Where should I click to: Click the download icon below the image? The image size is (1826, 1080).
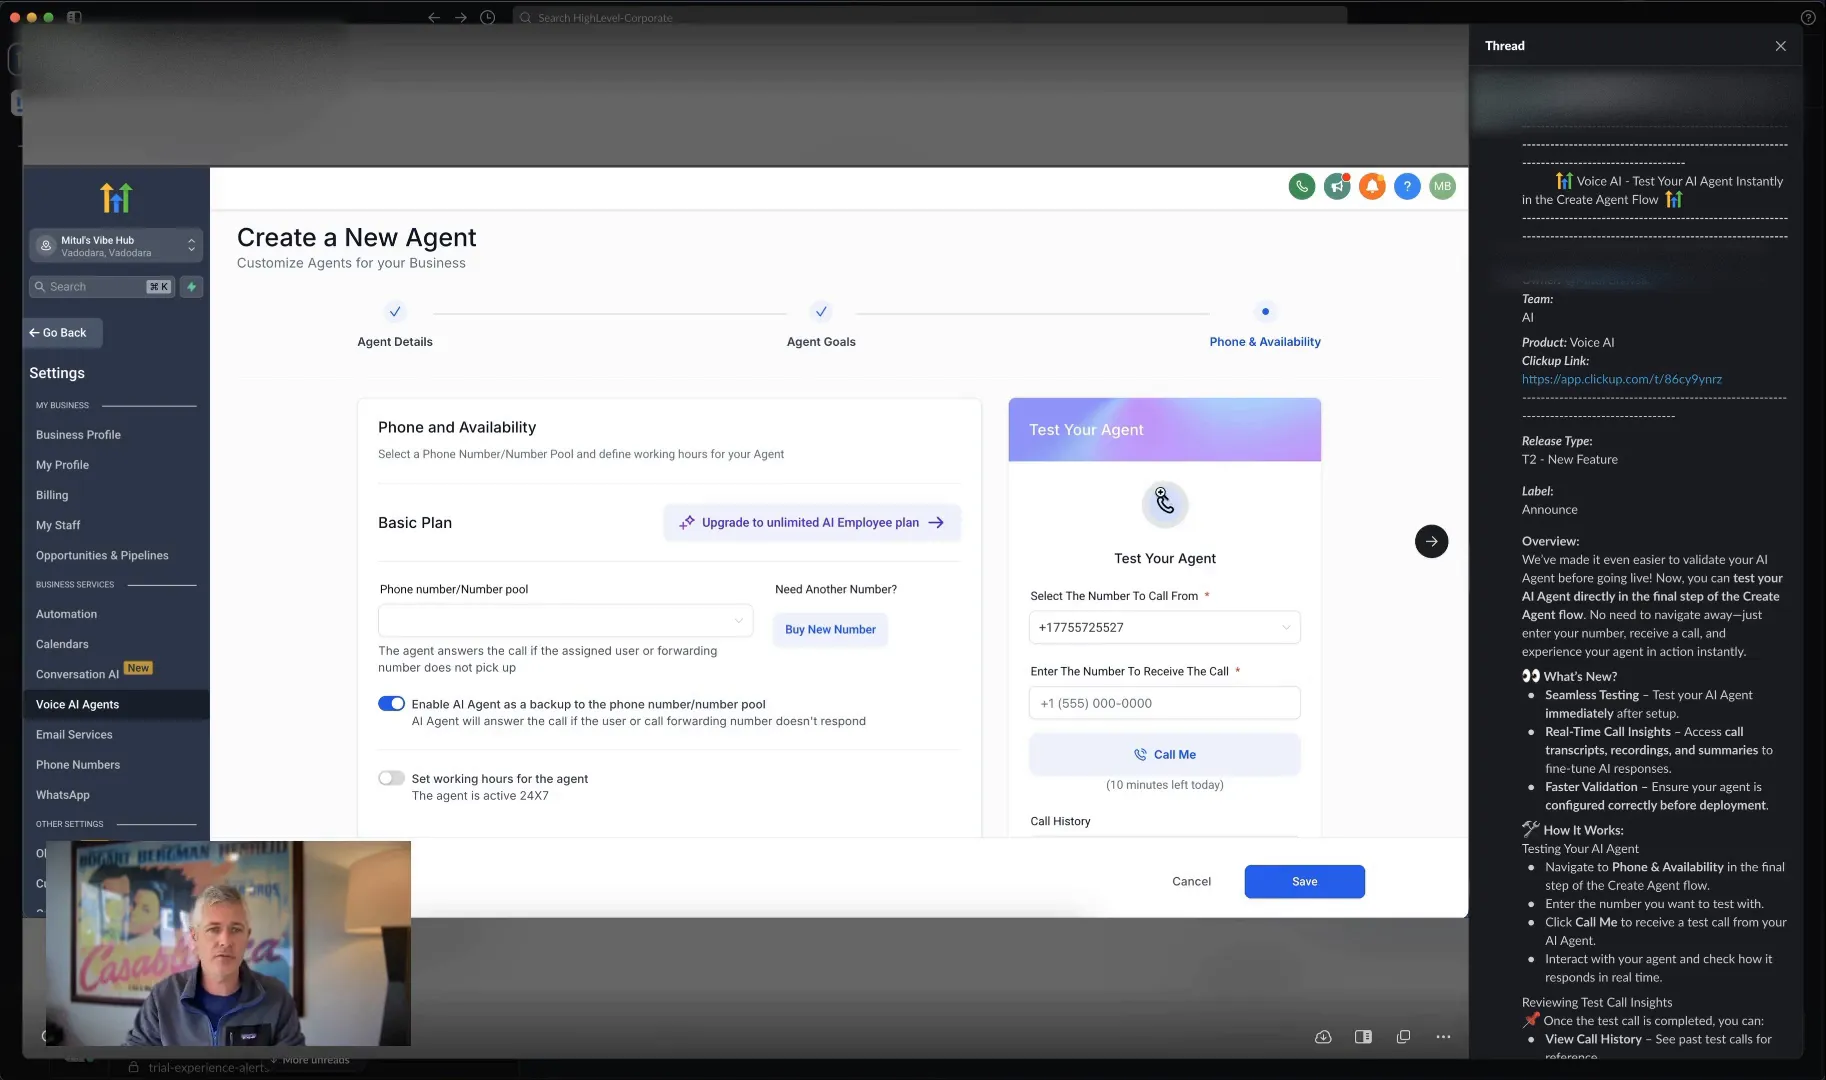pyautogui.click(x=1323, y=1037)
